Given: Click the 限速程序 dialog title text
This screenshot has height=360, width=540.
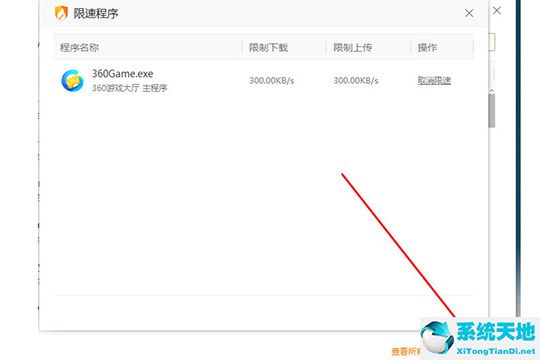Looking at the screenshot, I should pyautogui.click(x=96, y=14).
